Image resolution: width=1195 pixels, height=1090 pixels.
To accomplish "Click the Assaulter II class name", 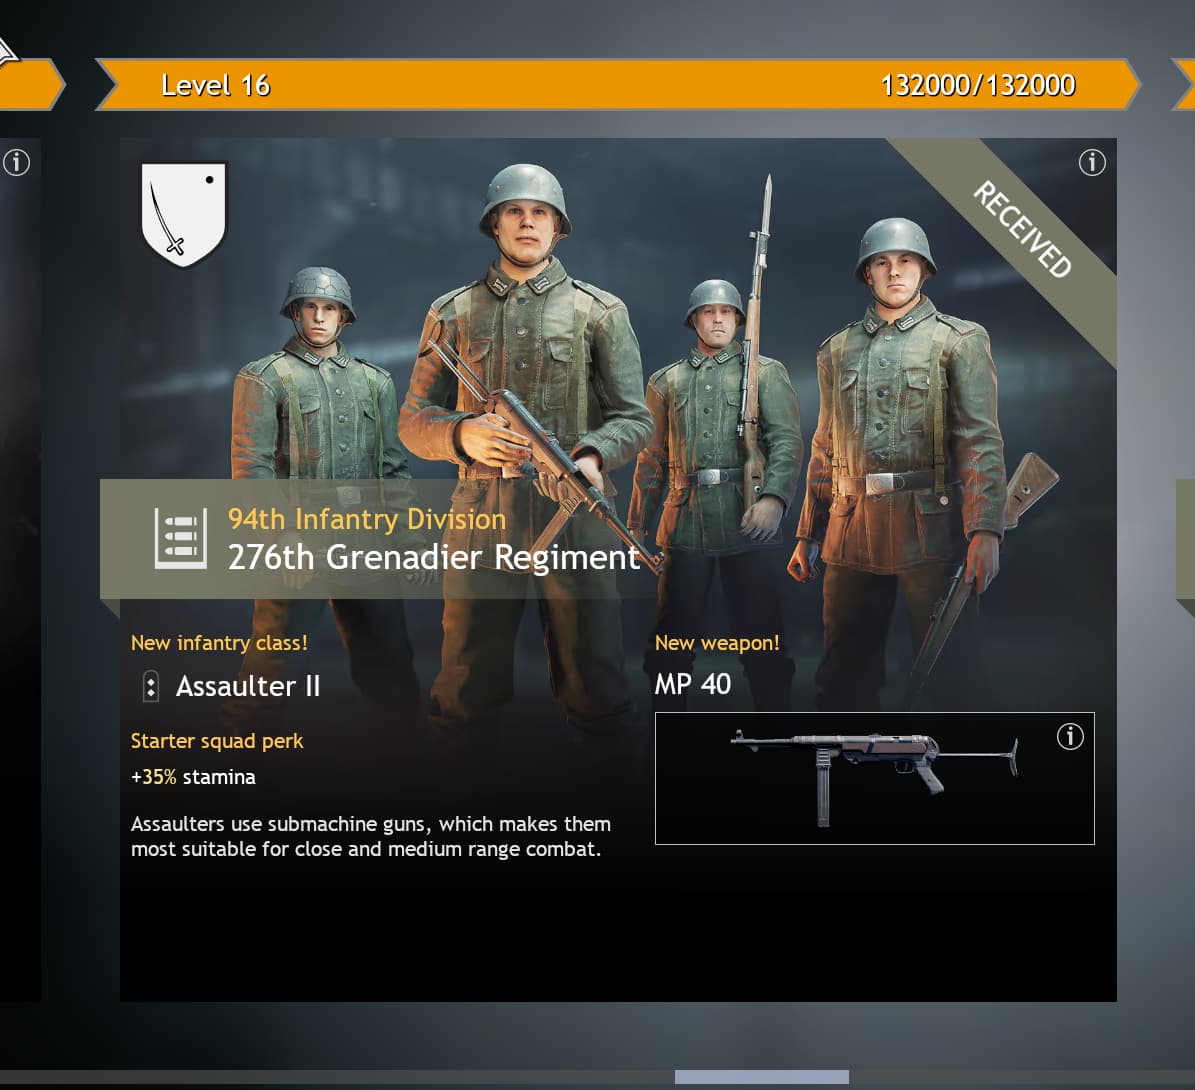I will click(248, 686).
